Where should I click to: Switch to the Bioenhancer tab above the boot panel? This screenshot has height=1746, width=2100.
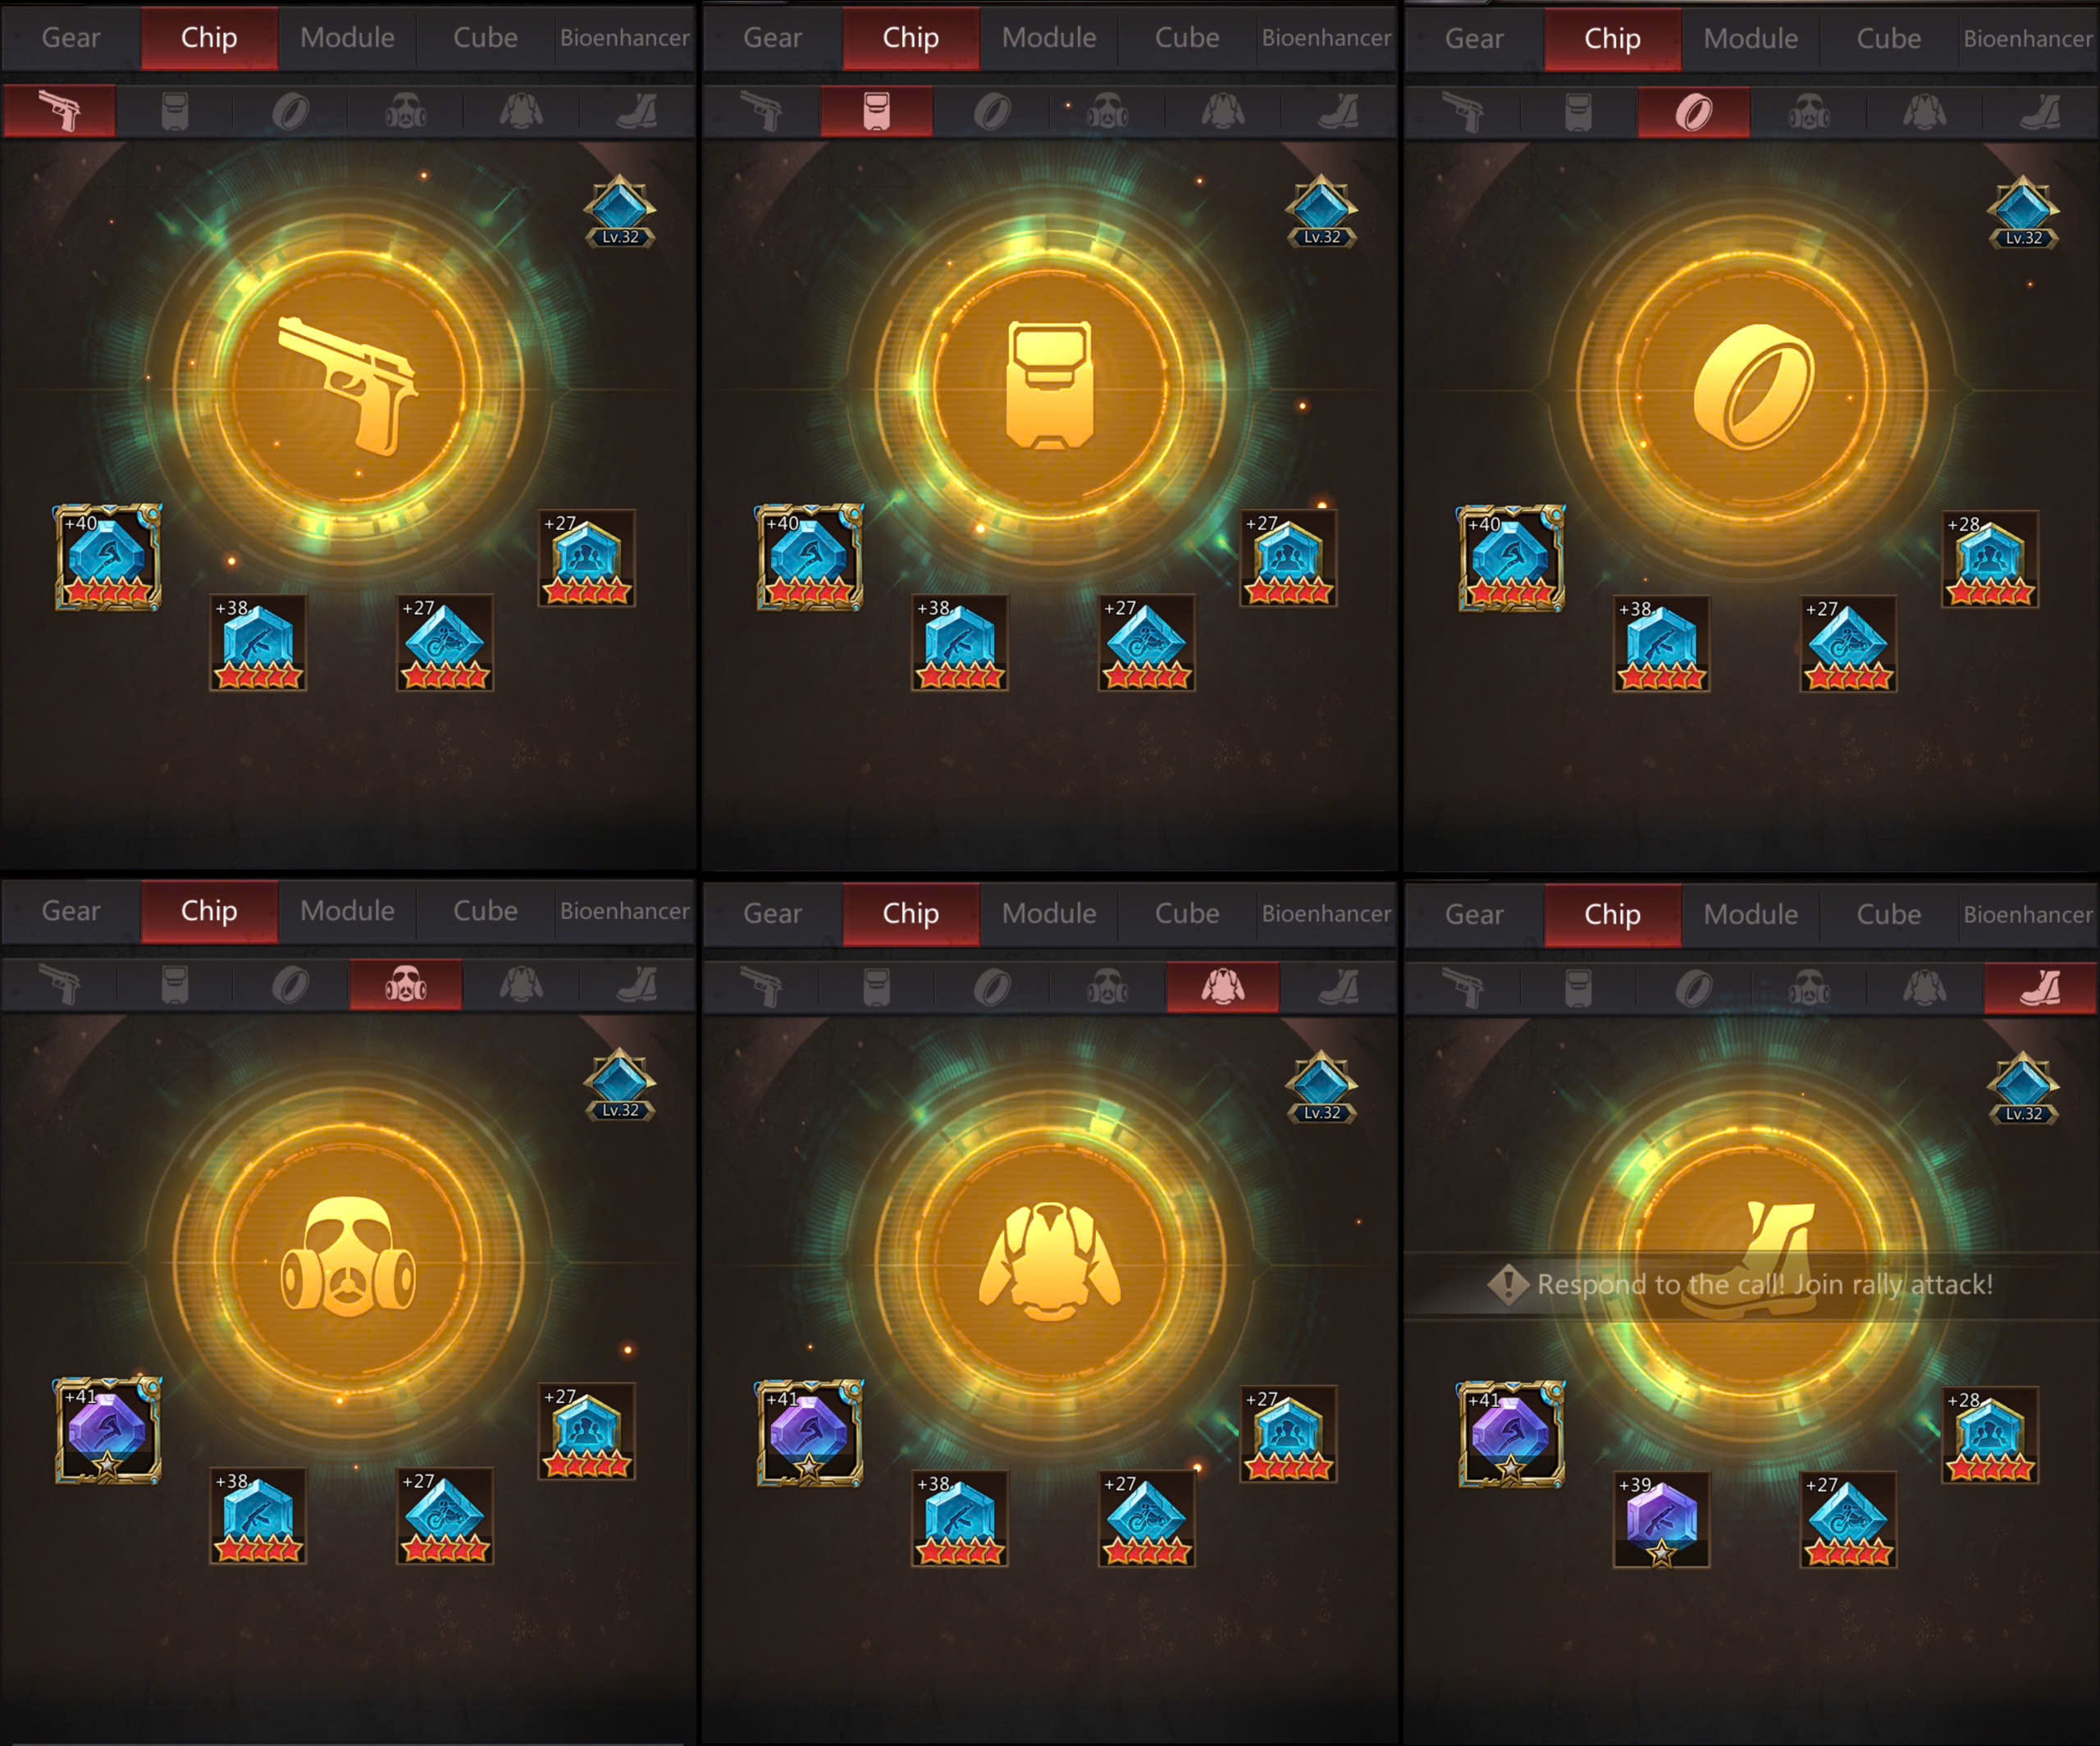pyautogui.click(x=2027, y=914)
